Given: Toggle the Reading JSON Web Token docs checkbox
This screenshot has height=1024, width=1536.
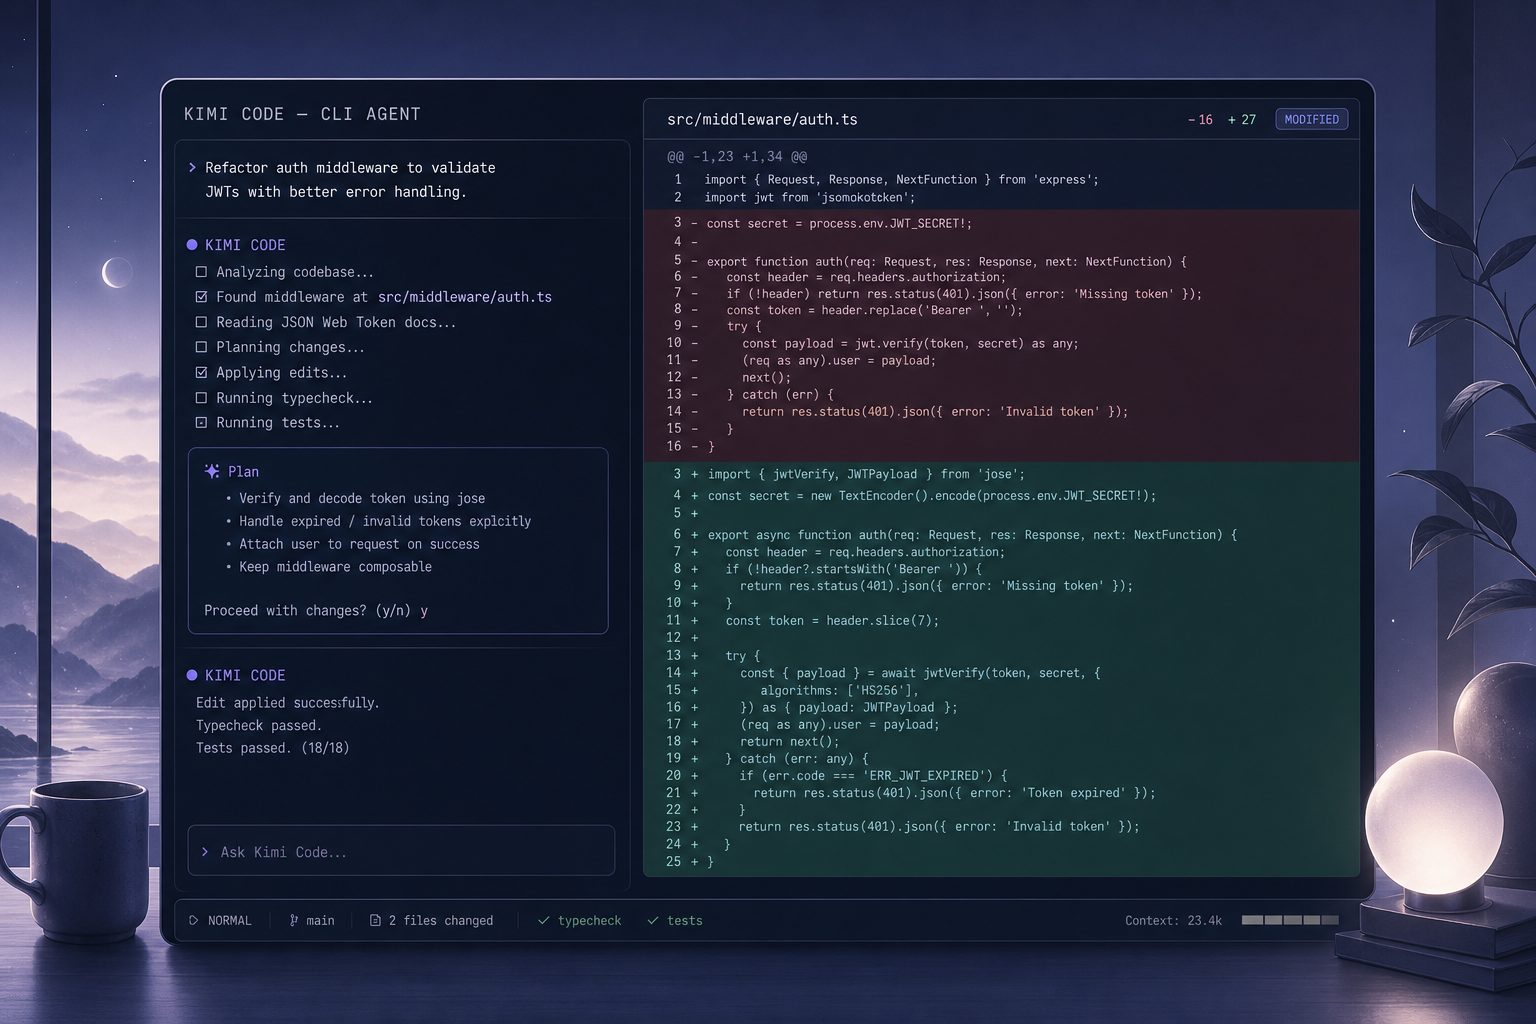Looking at the screenshot, I should (201, 322).
